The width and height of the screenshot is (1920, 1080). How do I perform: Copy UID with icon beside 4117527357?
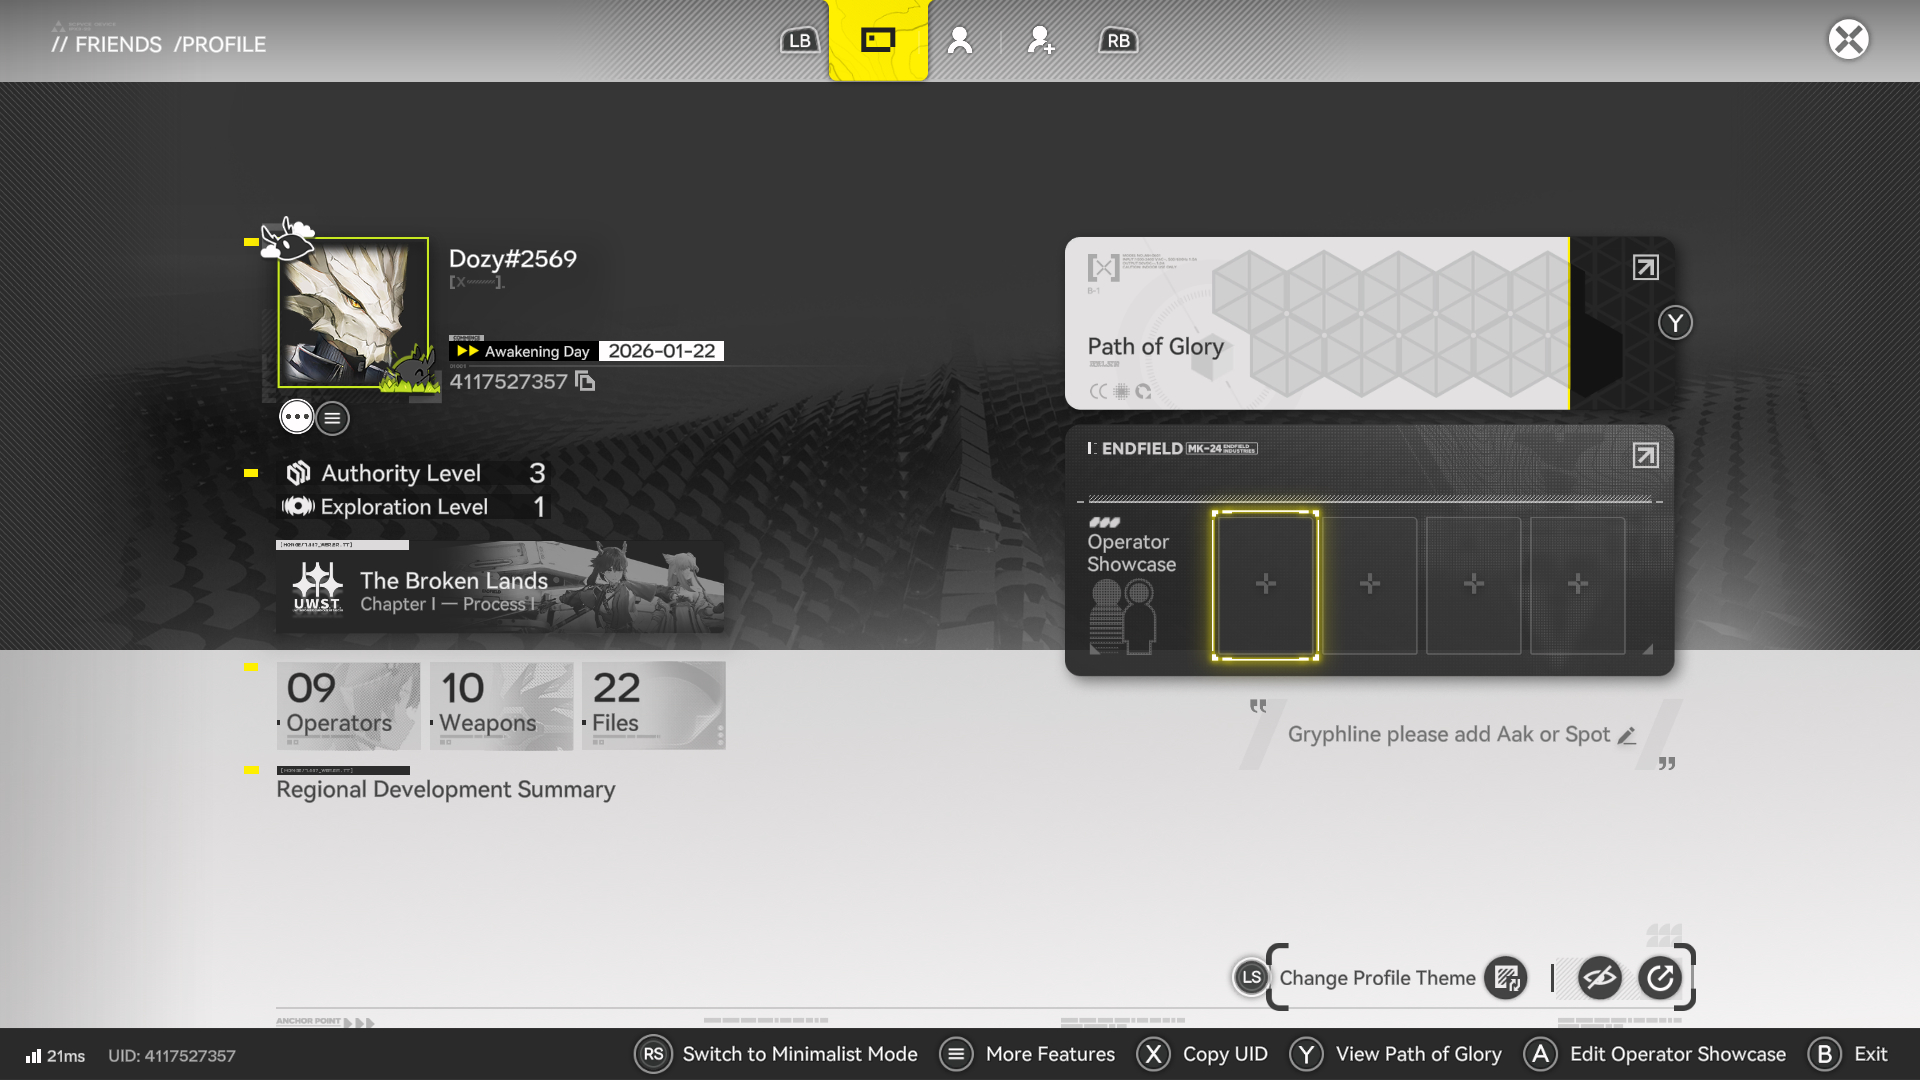[585, 382]
